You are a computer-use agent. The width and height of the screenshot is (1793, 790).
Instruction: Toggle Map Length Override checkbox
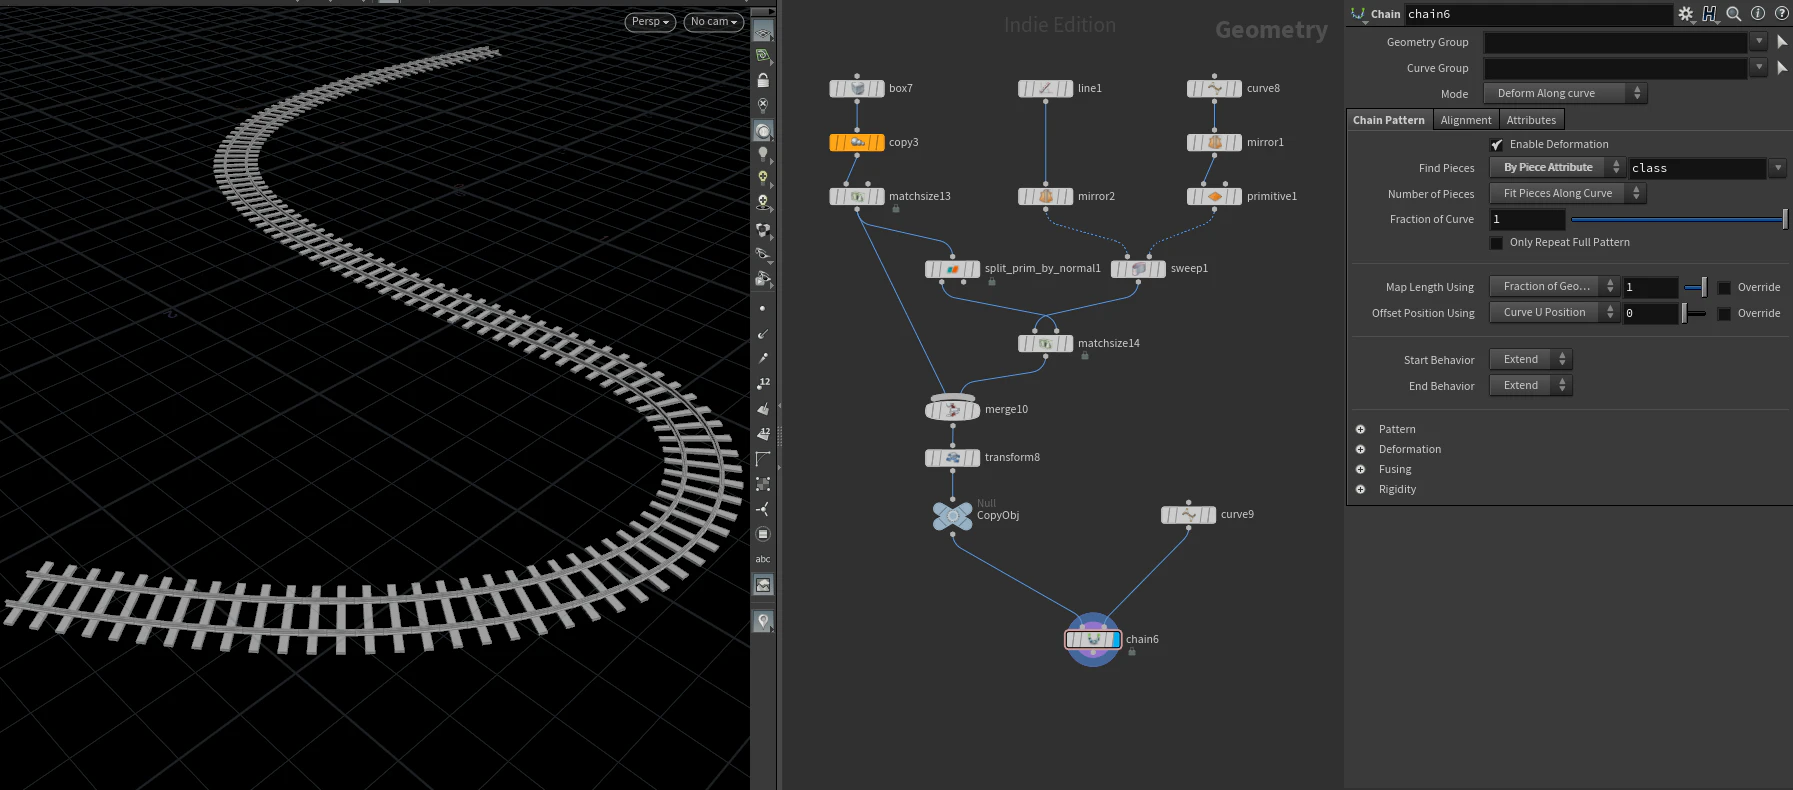click(1724, 288)
